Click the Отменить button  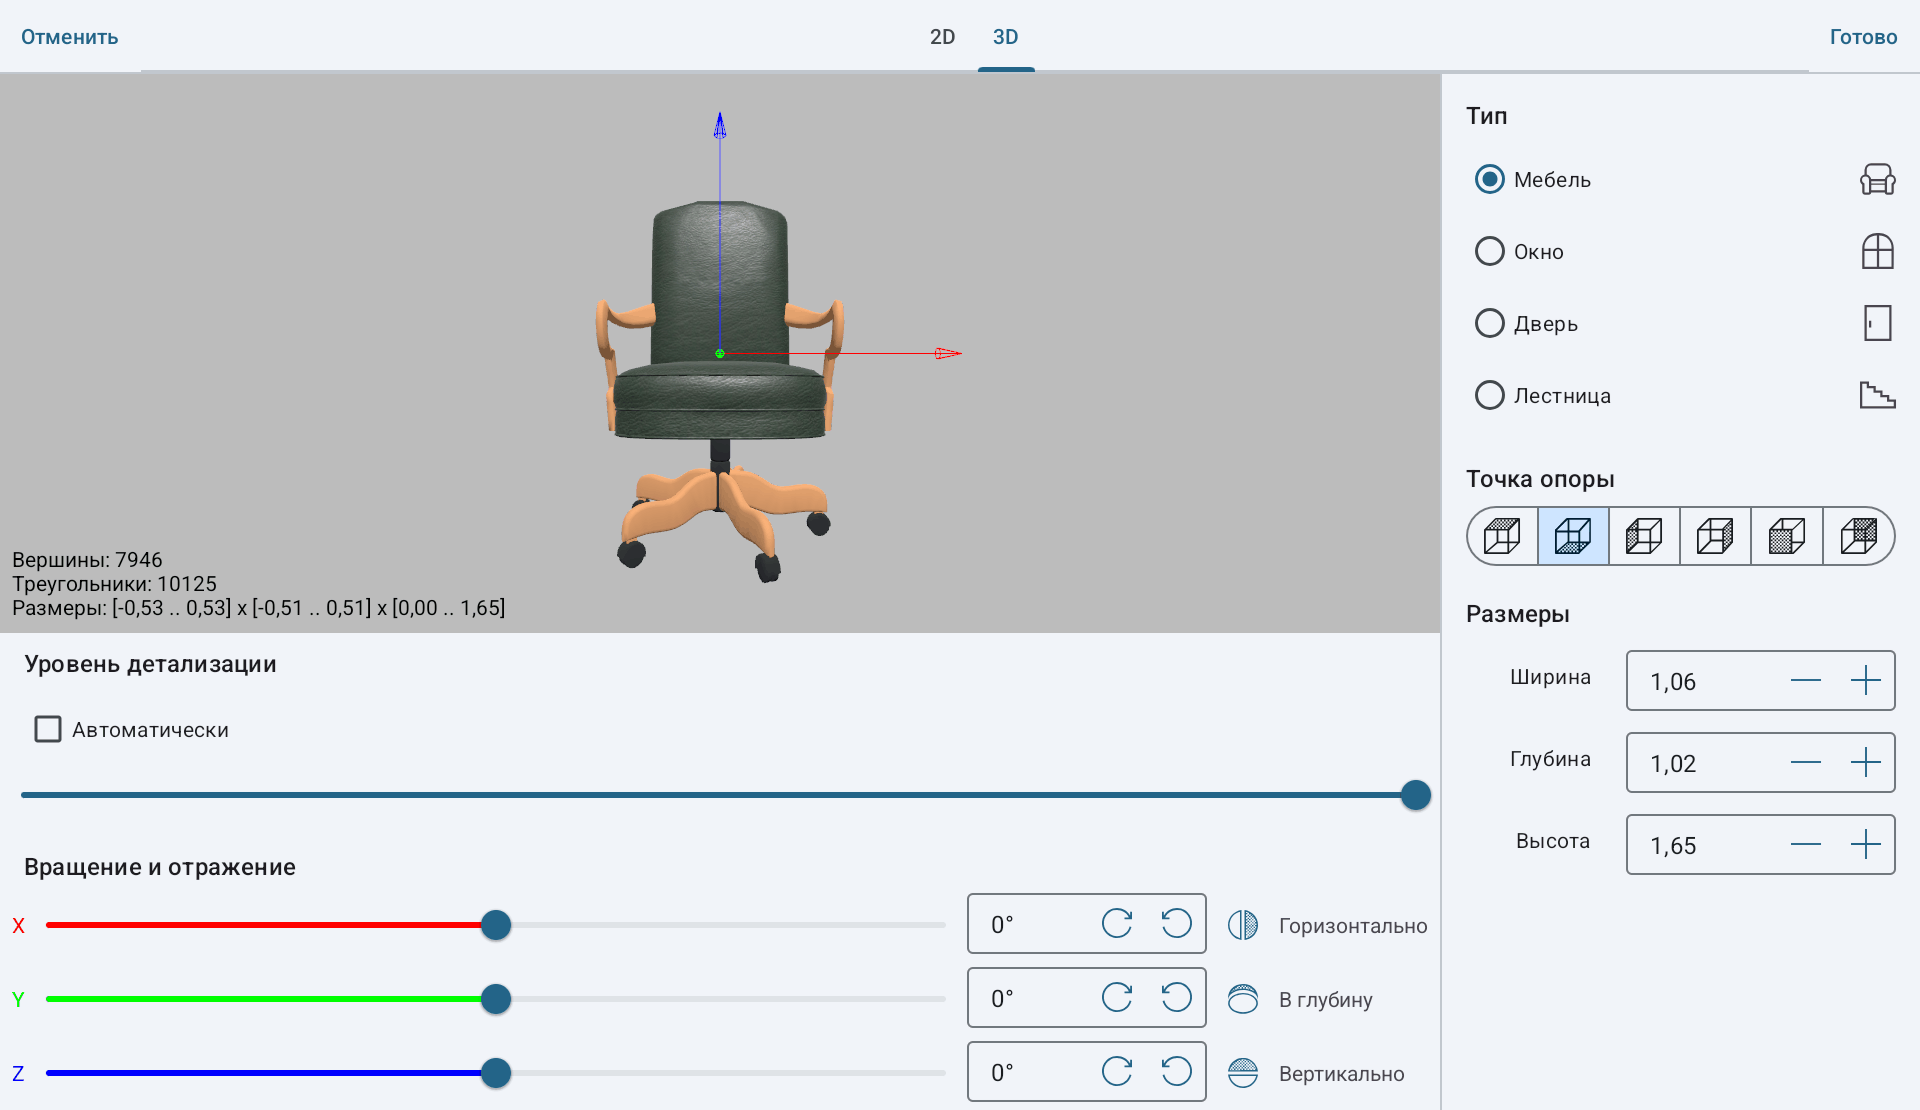70,37
